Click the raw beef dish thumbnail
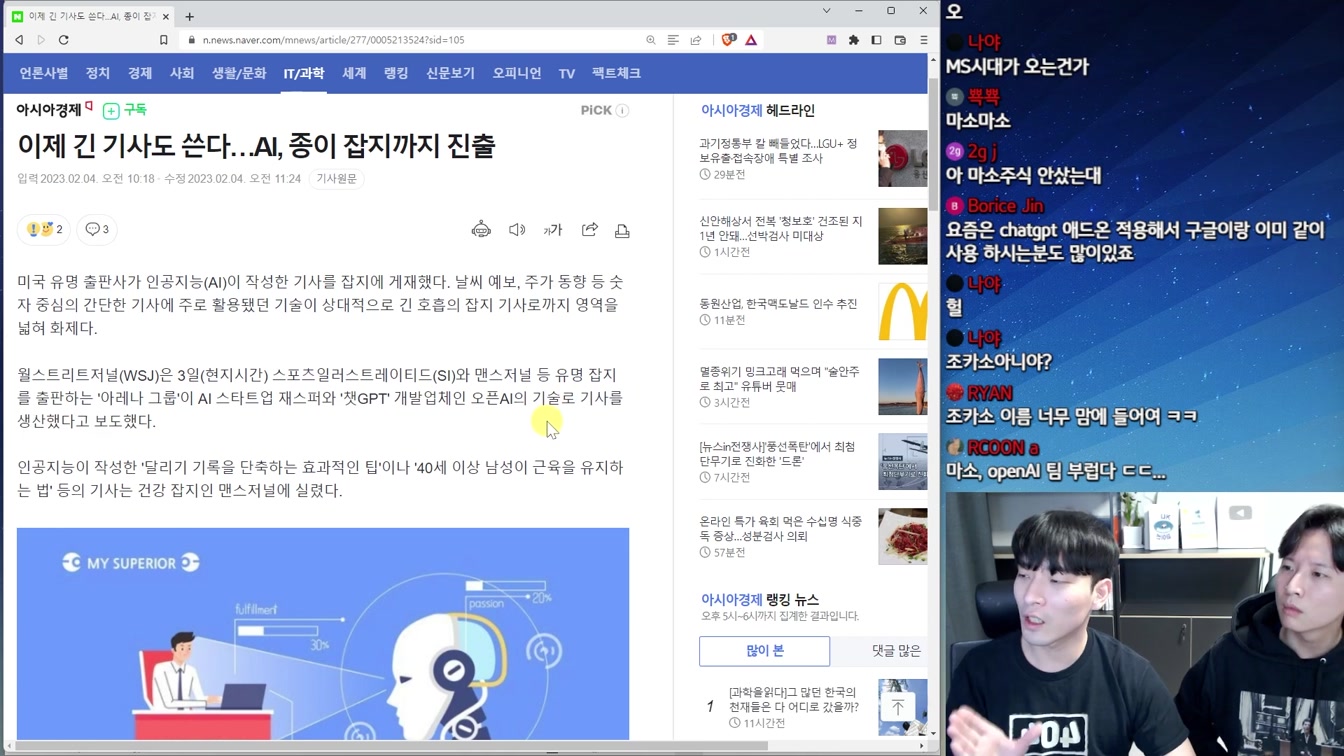This screenshot has width=1344, height=756. point(903,536)
